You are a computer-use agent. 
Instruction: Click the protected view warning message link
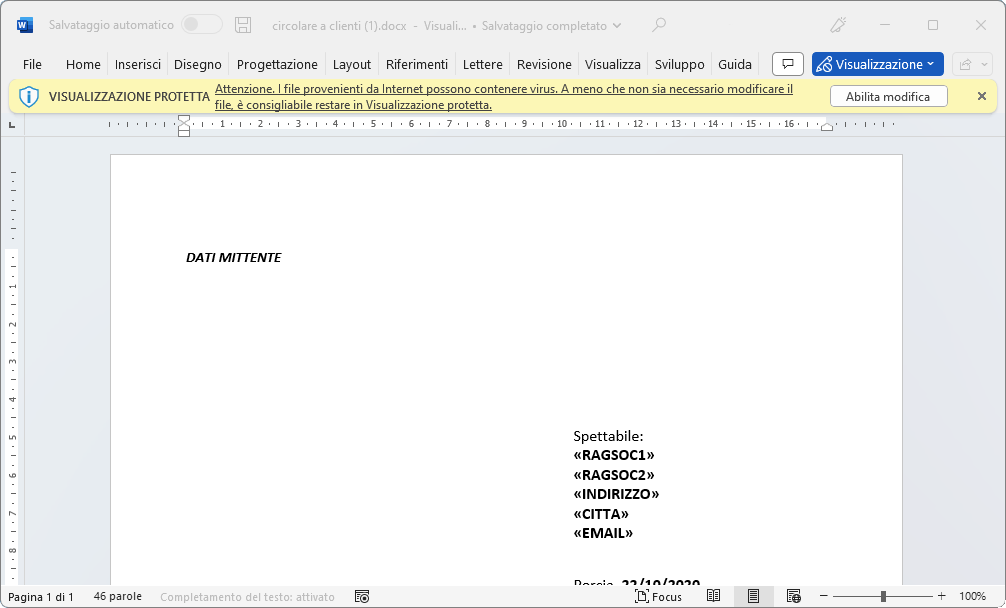(504, 97)
